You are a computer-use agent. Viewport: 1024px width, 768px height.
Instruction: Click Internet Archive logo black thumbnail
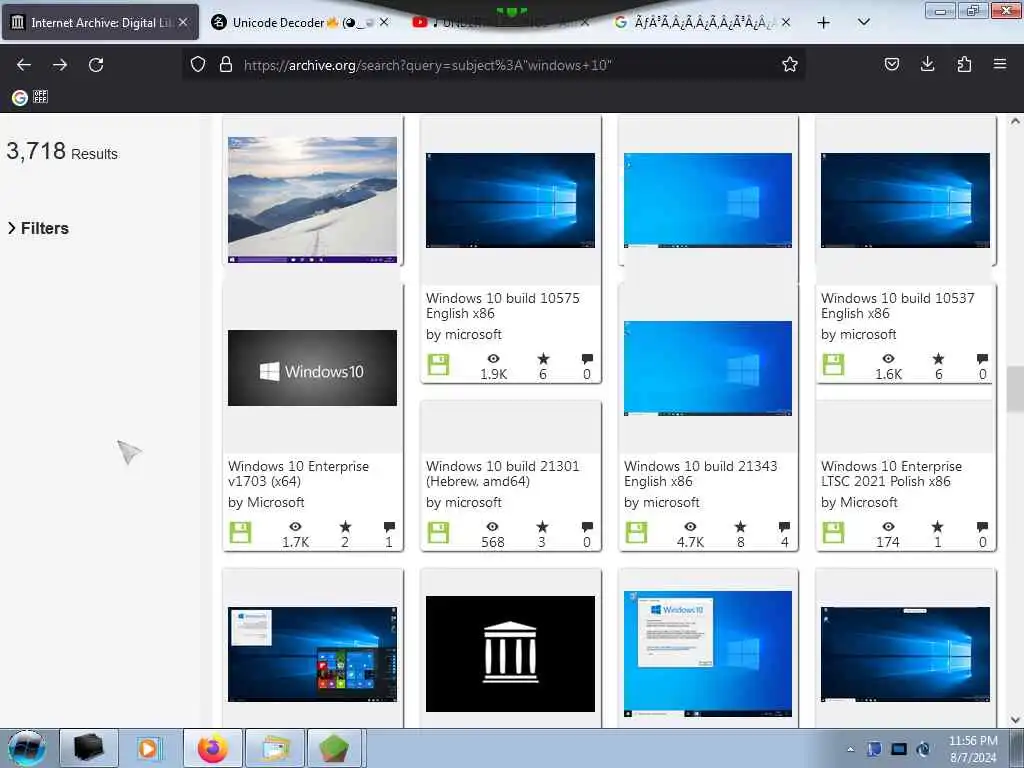510,654
